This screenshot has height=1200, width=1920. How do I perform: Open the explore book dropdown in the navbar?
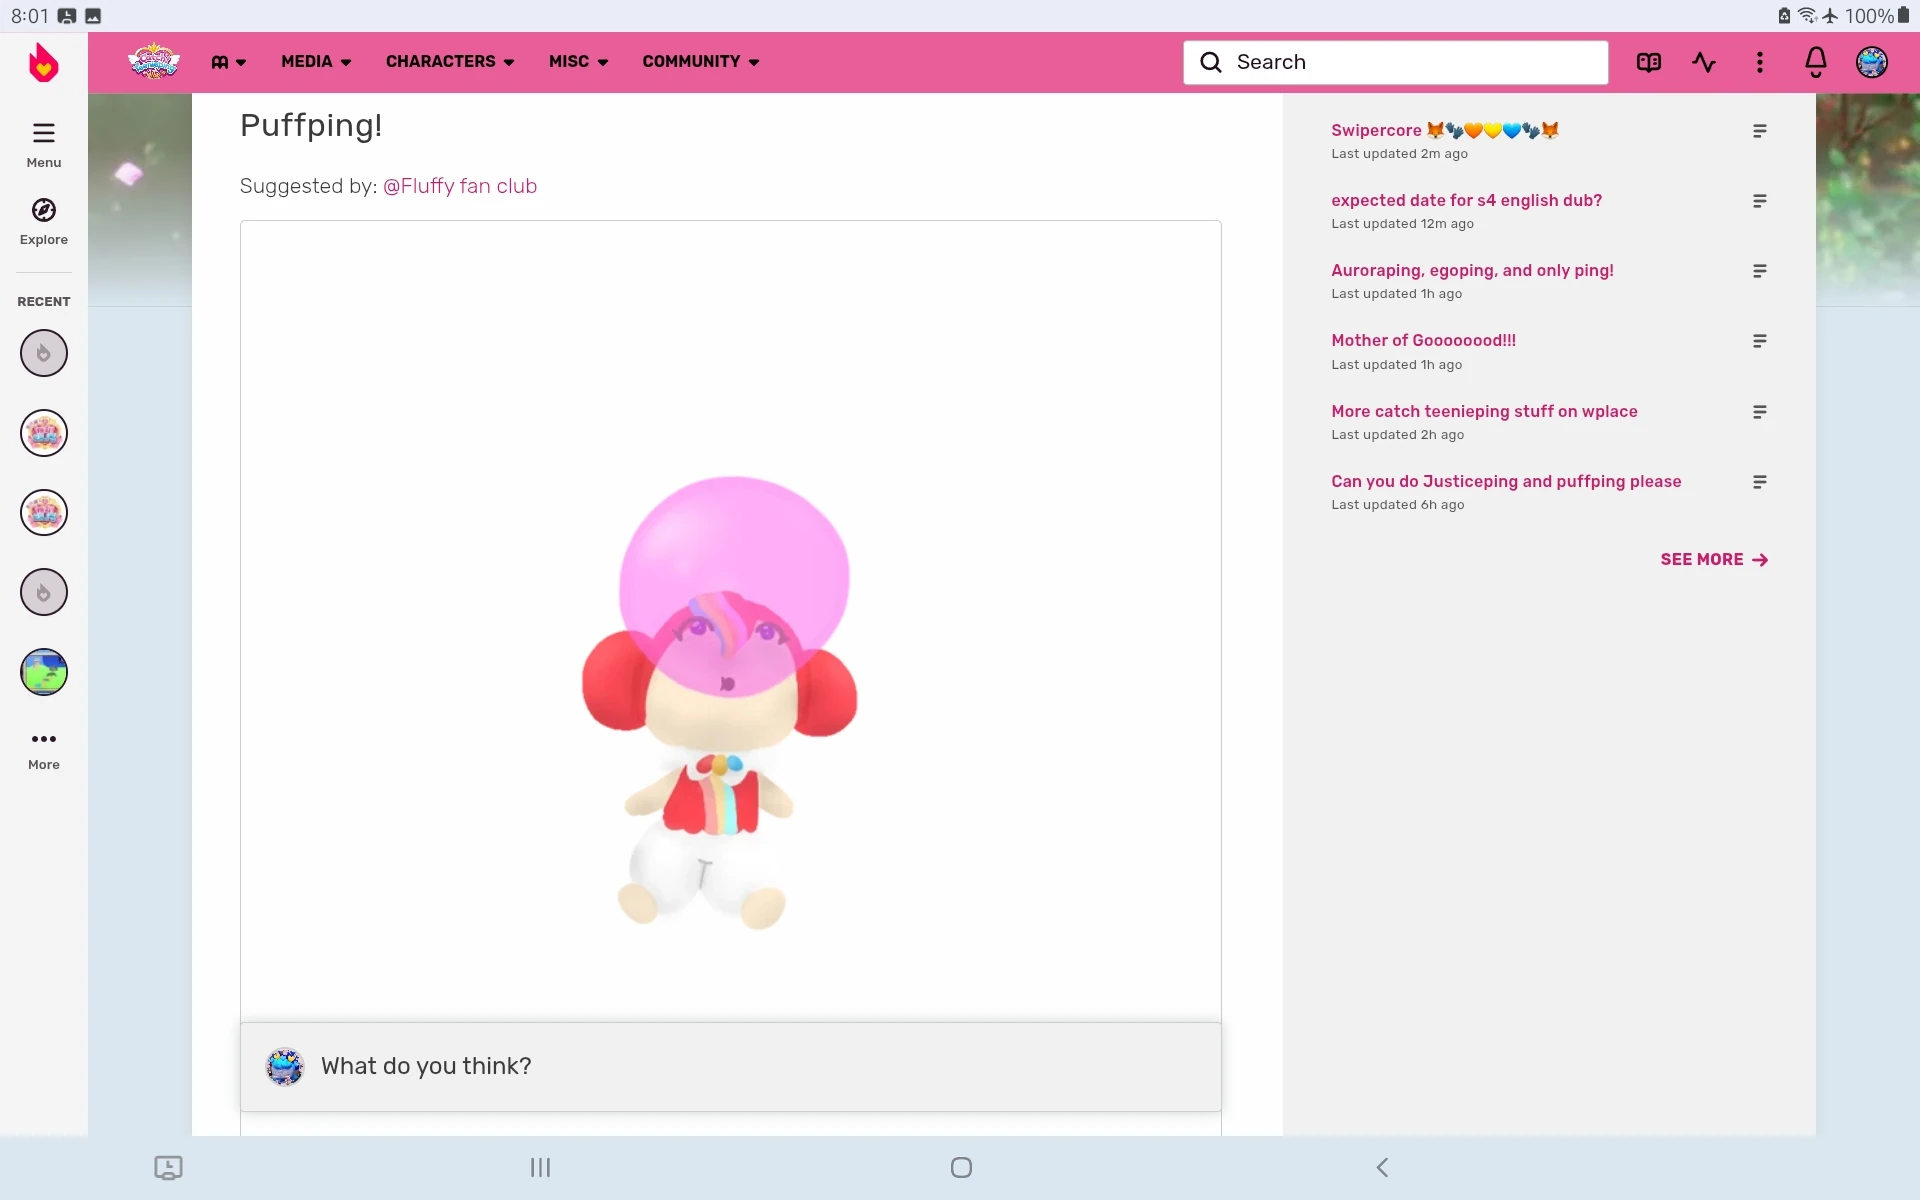click(x=228, y=62)
